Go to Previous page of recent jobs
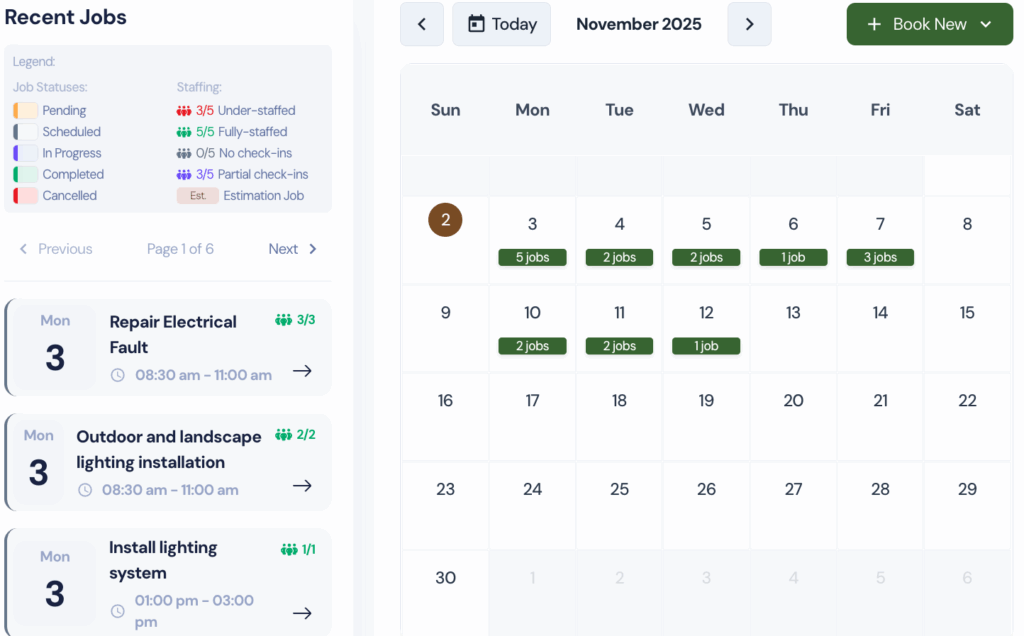 pos(56,249)
